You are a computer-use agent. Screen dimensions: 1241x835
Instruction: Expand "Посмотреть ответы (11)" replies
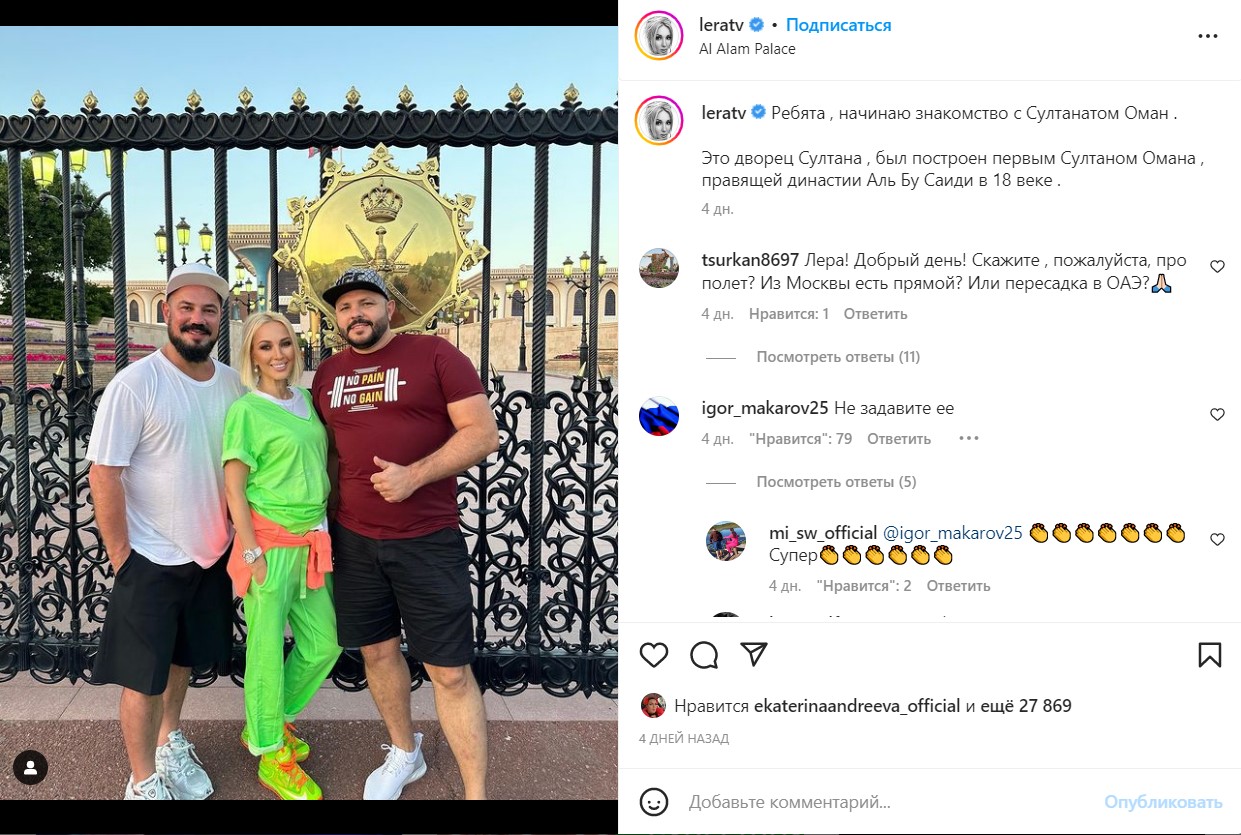[x=838, y=357]
